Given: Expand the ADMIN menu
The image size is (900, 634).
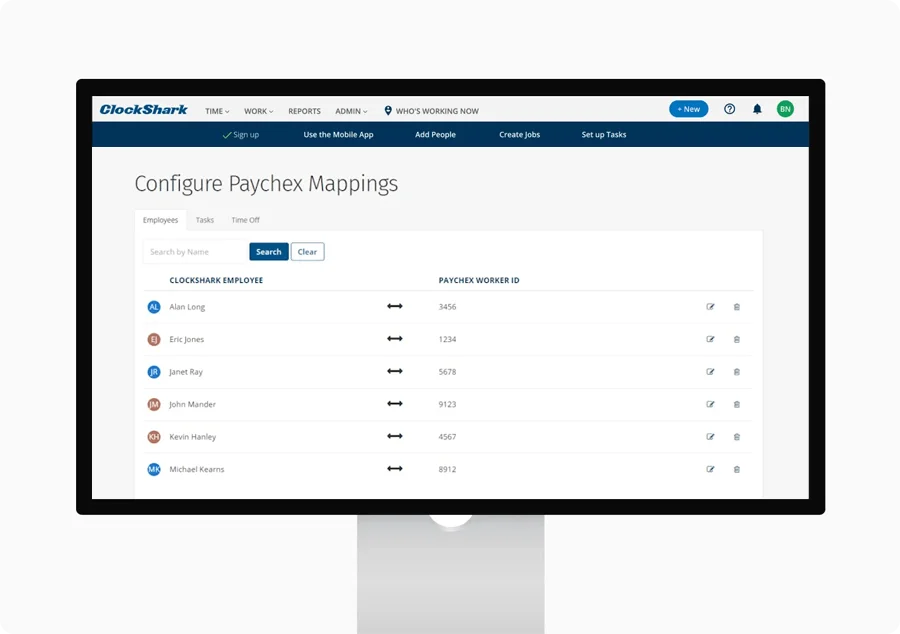Looking at the screenshot, I should pyautogui.click(x=351, y=111).
